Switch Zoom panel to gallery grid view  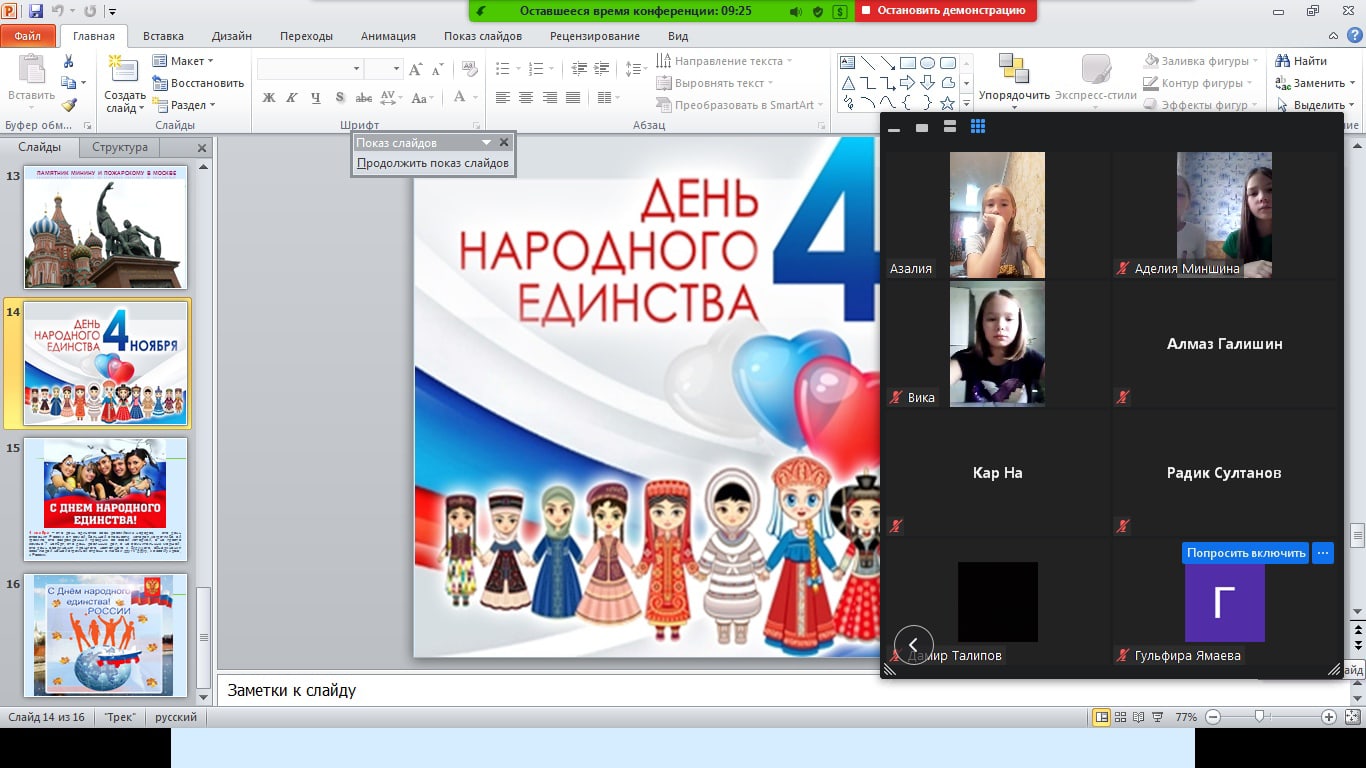pyautogui.click(x=978, y=127)
